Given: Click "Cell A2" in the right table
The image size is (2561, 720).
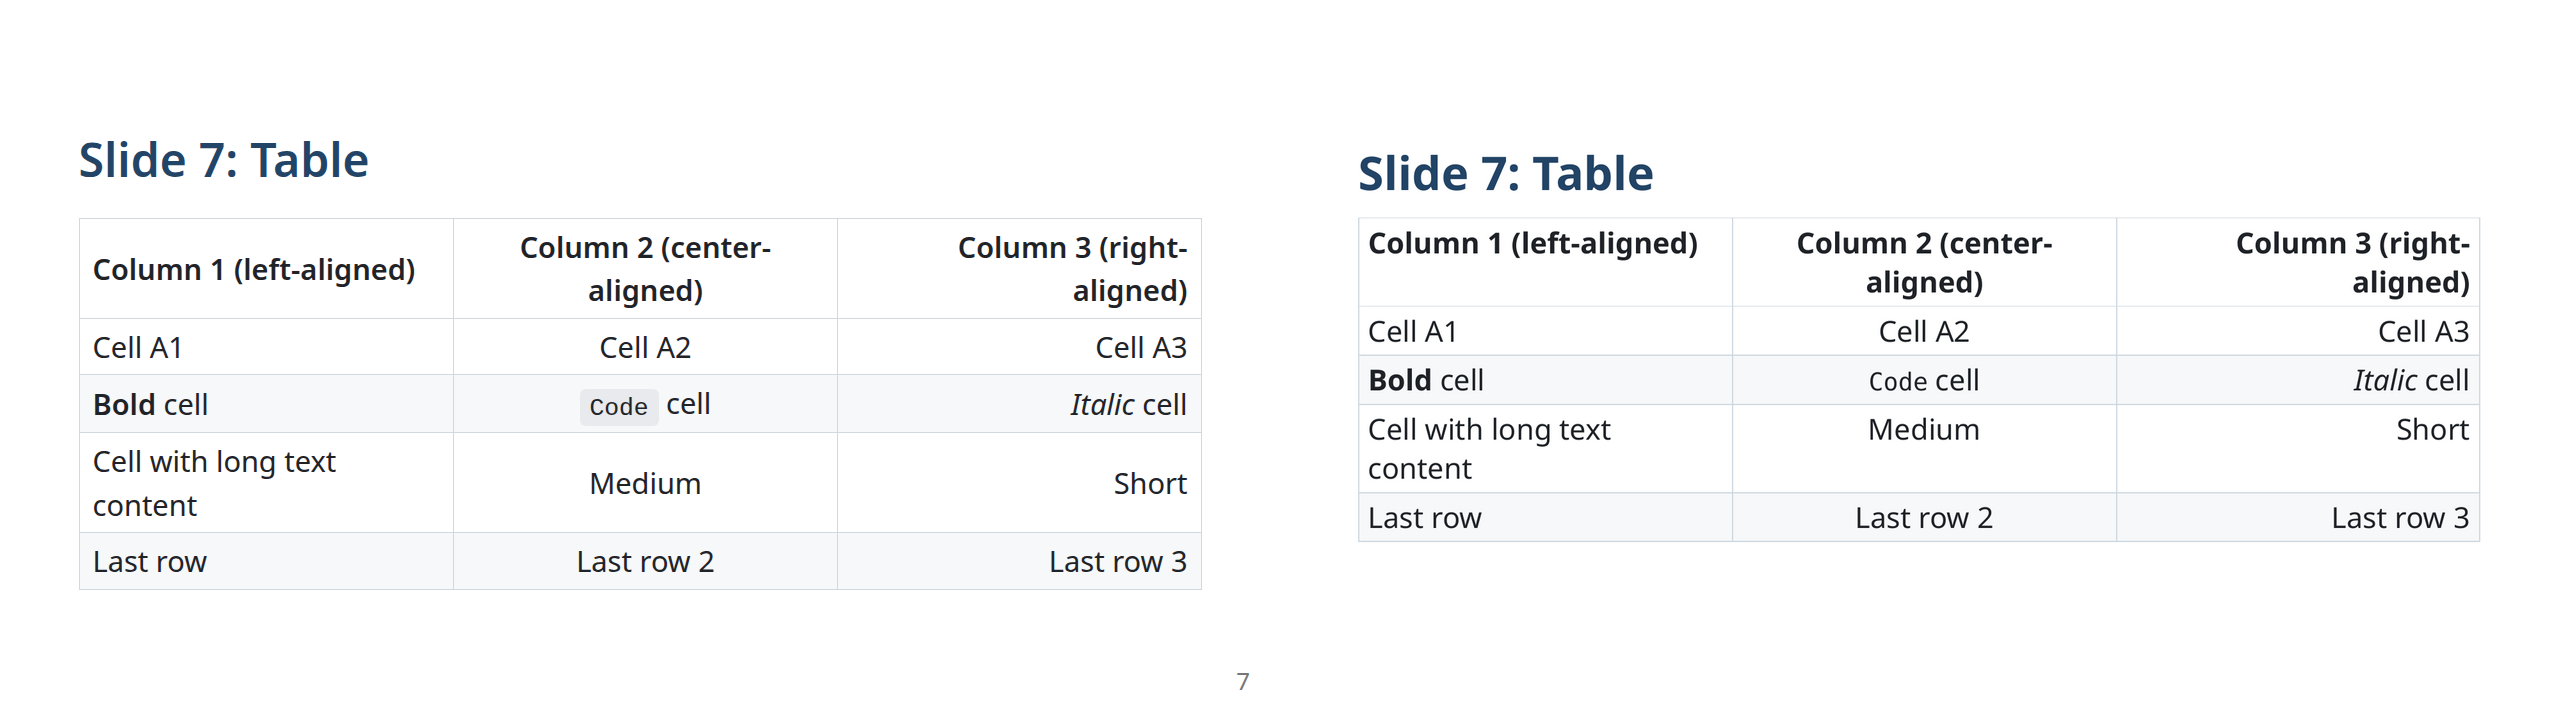Looking at the screenshot, I should [x=1923, y=332].
